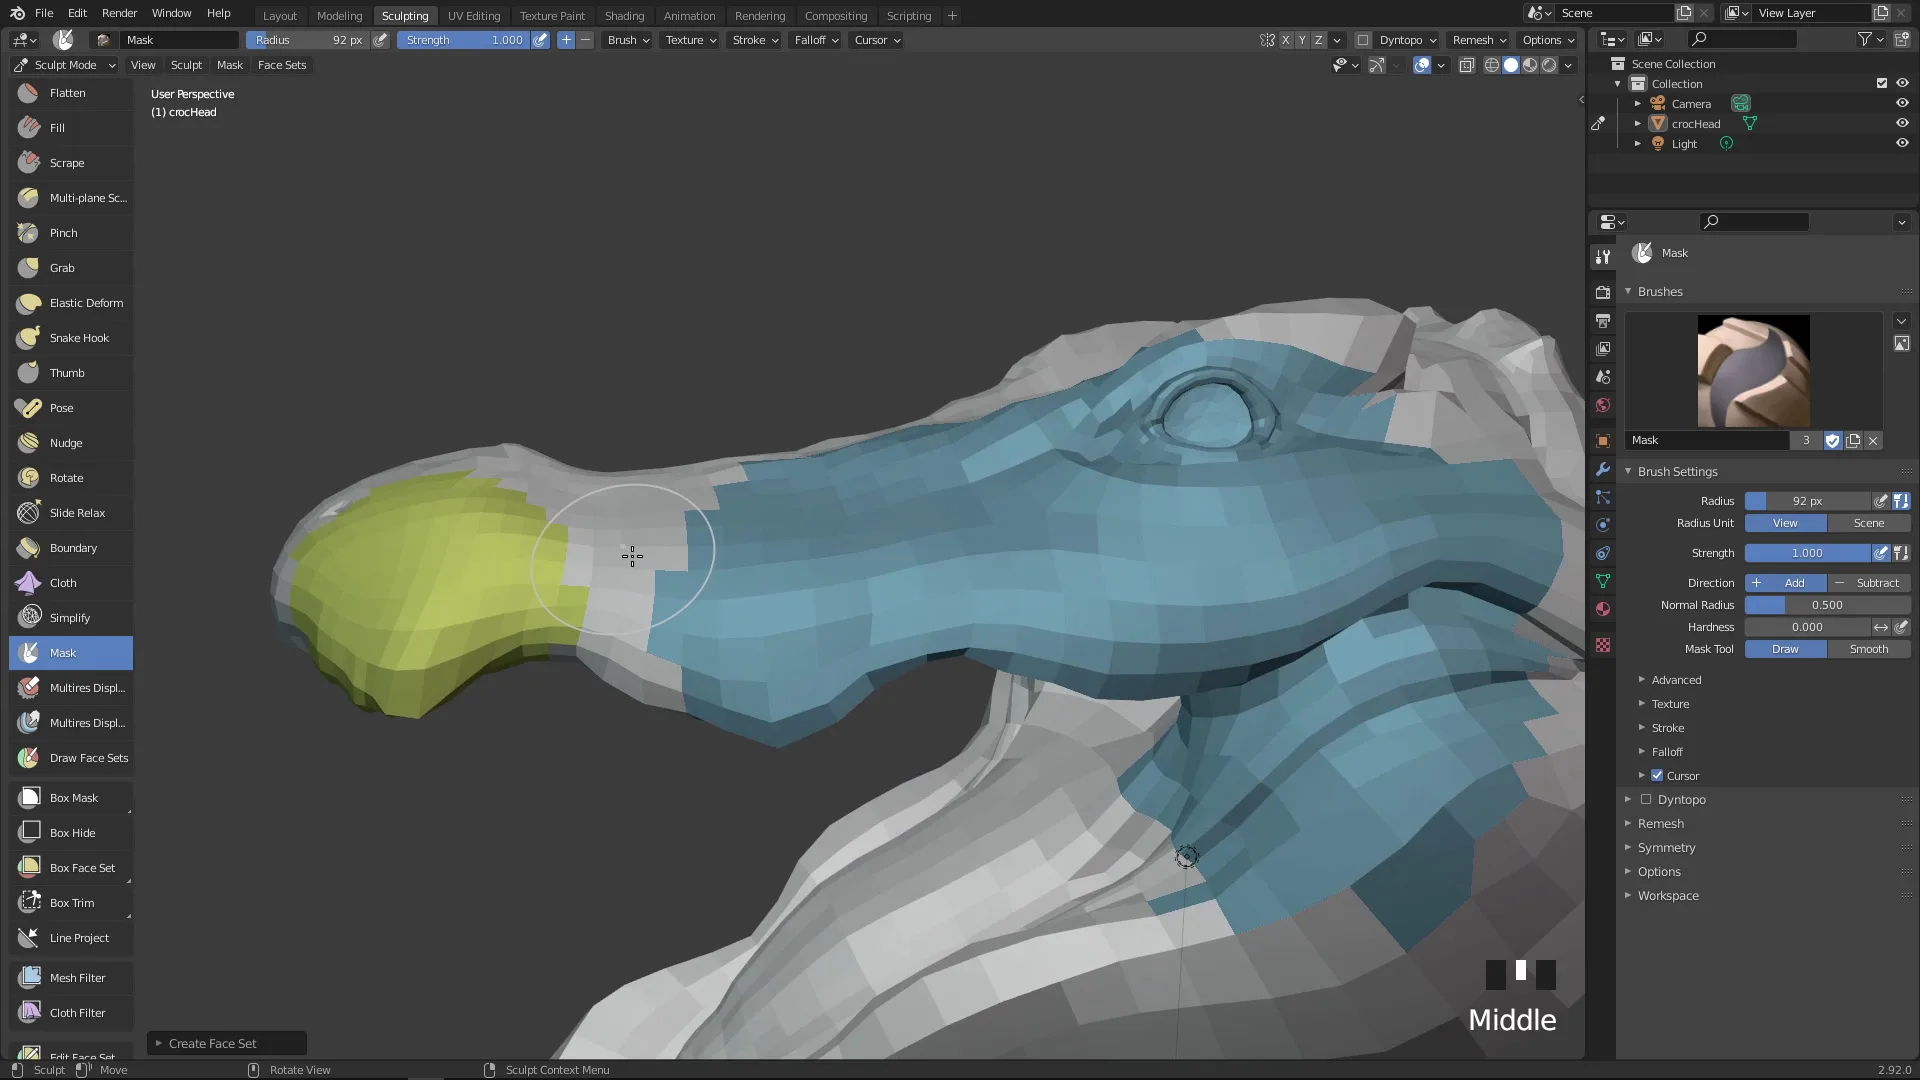This screenshot has height=1080, width=1920.
Task: Disable the Cursor checkbox in Brush Settings
Action: pos(1657,776)
